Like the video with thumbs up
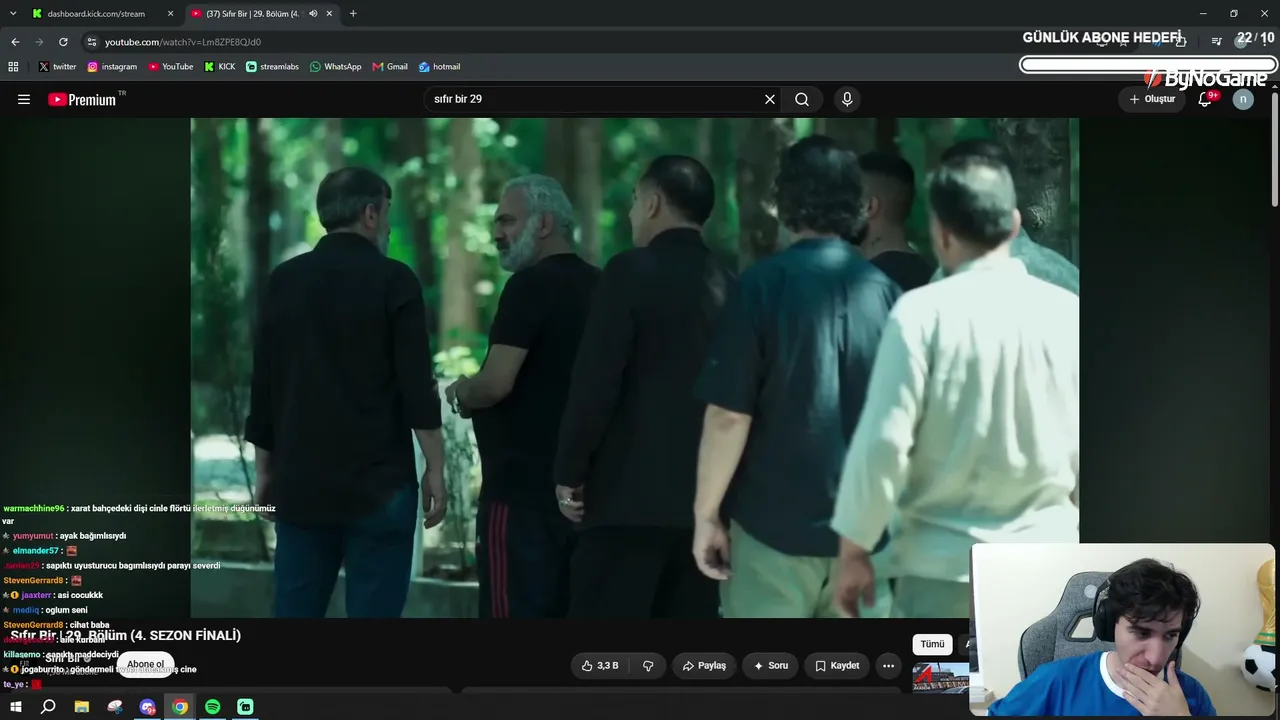Screen dimensions: 1280x720 coord(600,666)
